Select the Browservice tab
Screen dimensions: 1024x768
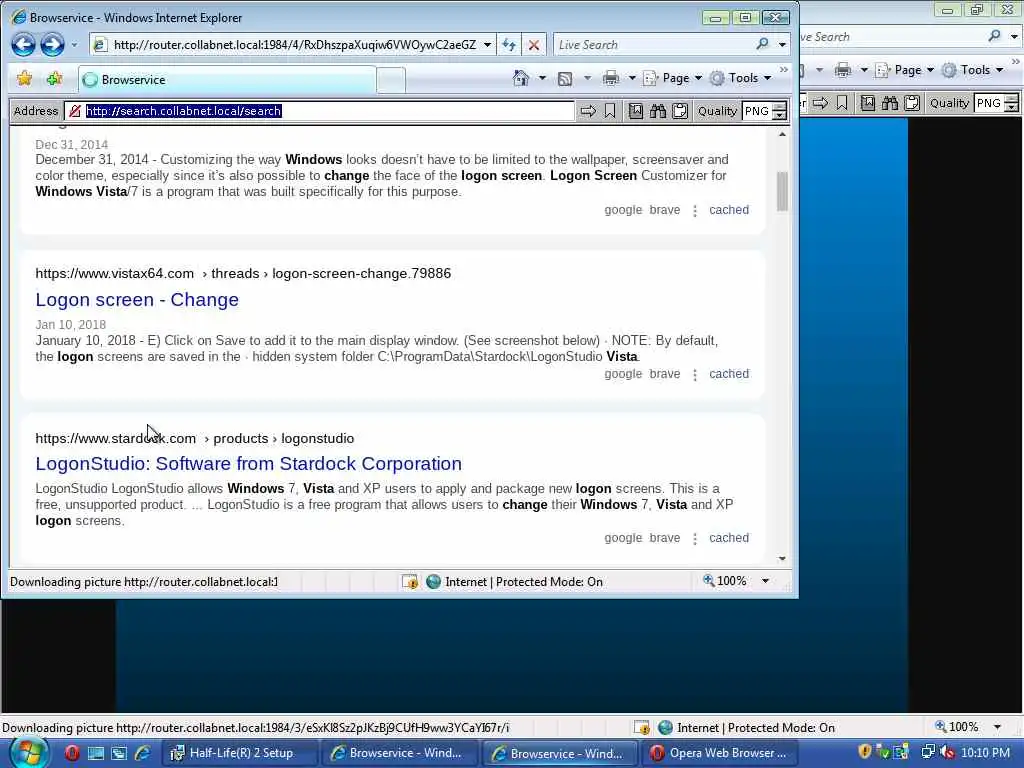coord(227,80)
